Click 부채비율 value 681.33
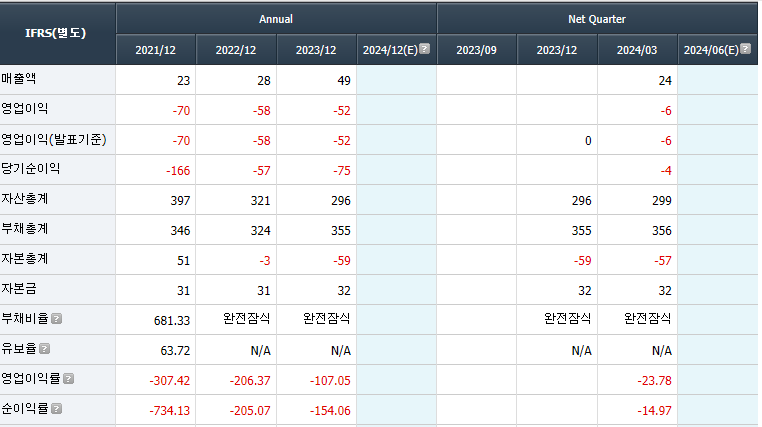Viewport: 762px width, 427px height. coord(172,321)
